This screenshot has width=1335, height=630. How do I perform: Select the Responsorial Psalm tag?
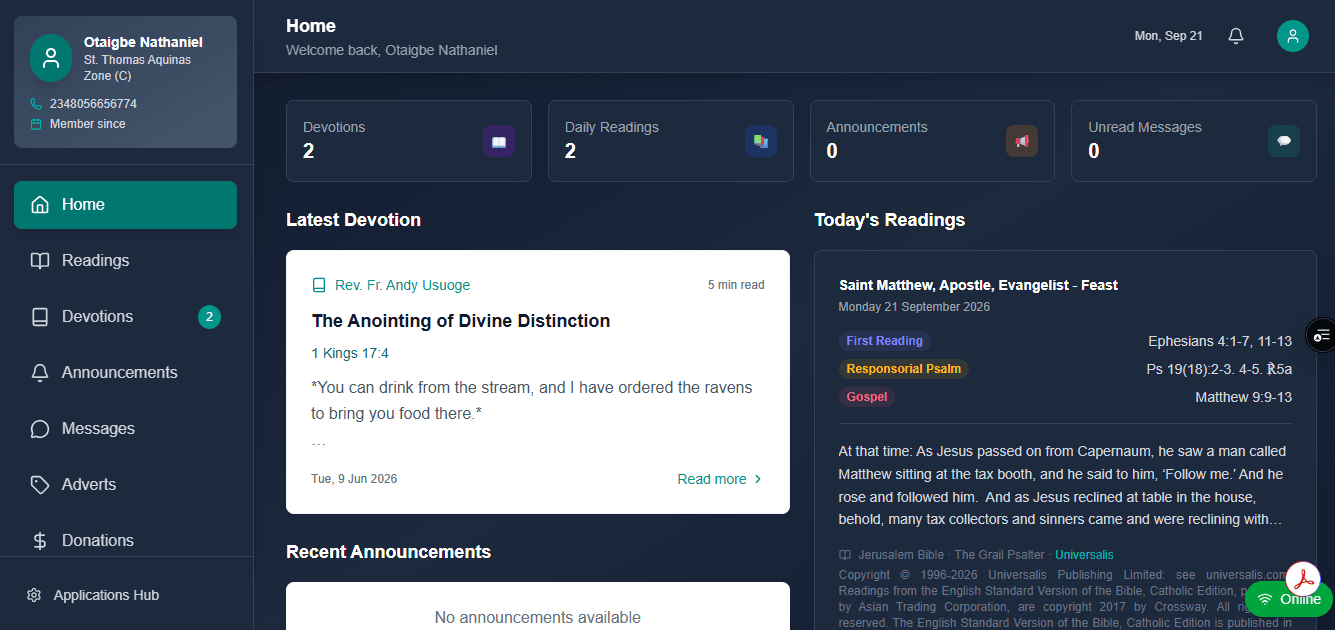point(903,369)
